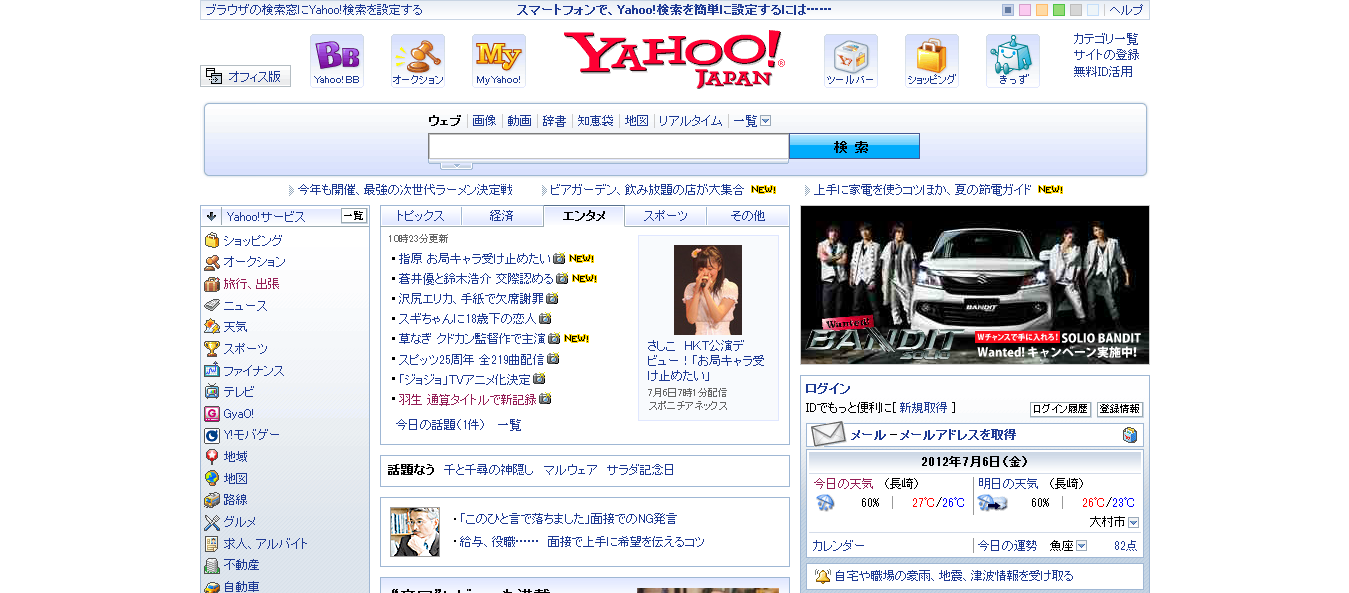Open headline 羽生 通算タイトルで新記録
Viewport: 1349px width, 593px height.
coord(467,399)
